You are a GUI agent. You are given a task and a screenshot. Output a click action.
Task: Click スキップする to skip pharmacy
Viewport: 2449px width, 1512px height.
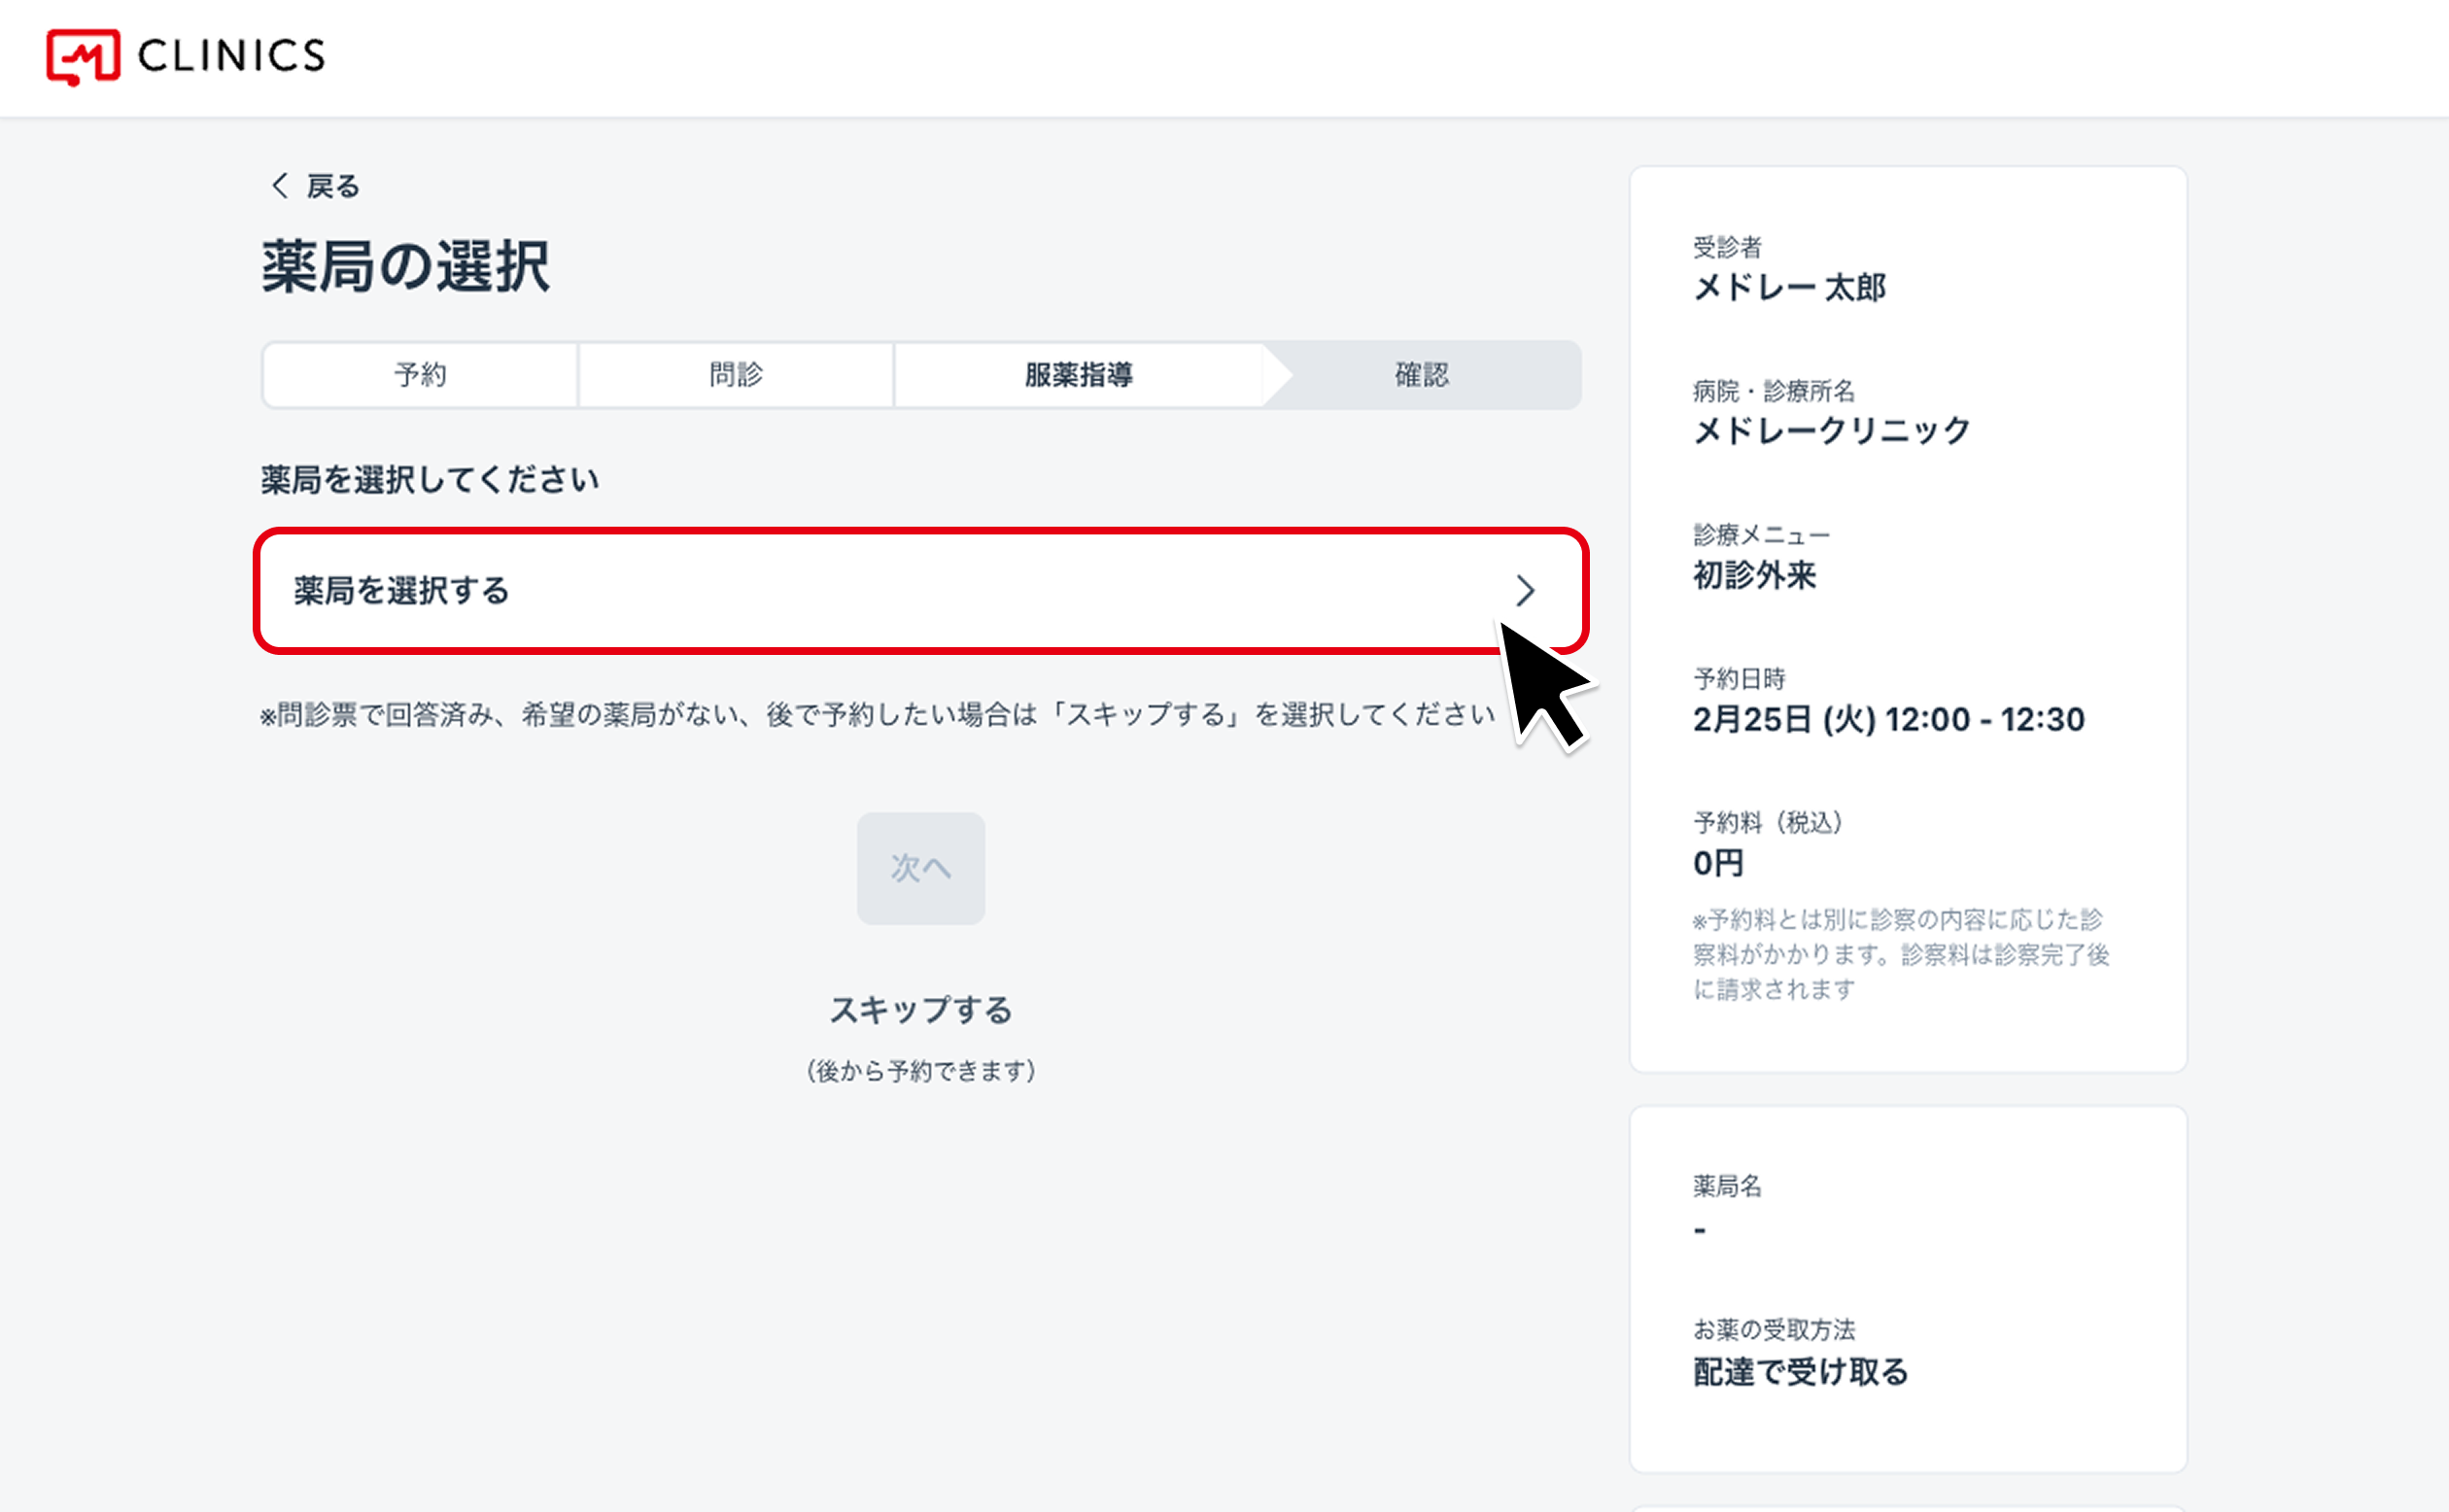tap(920, 1010)
